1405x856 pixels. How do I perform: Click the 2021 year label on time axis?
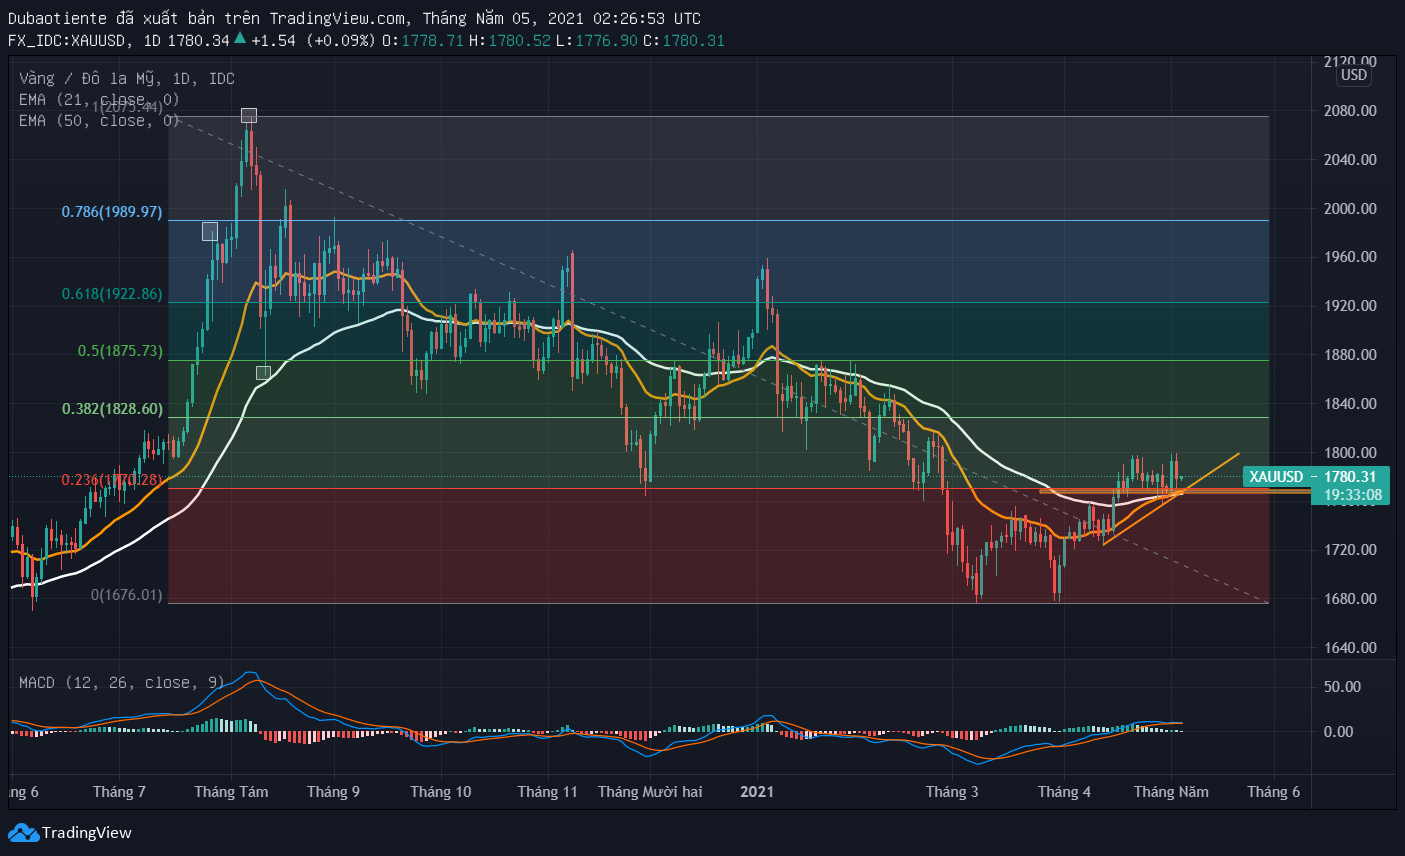pos(757,791)
